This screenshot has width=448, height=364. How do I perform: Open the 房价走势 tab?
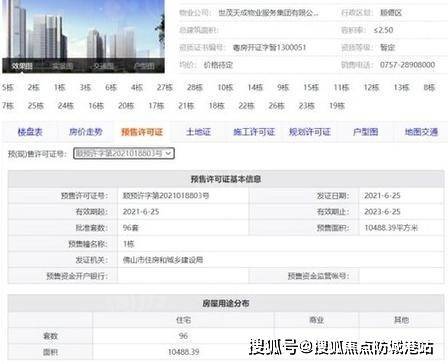[86, 132]
